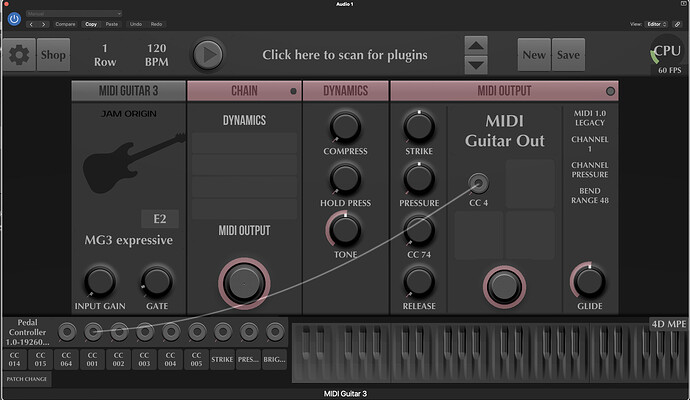Open the settings gear icon

pos(19,54)
